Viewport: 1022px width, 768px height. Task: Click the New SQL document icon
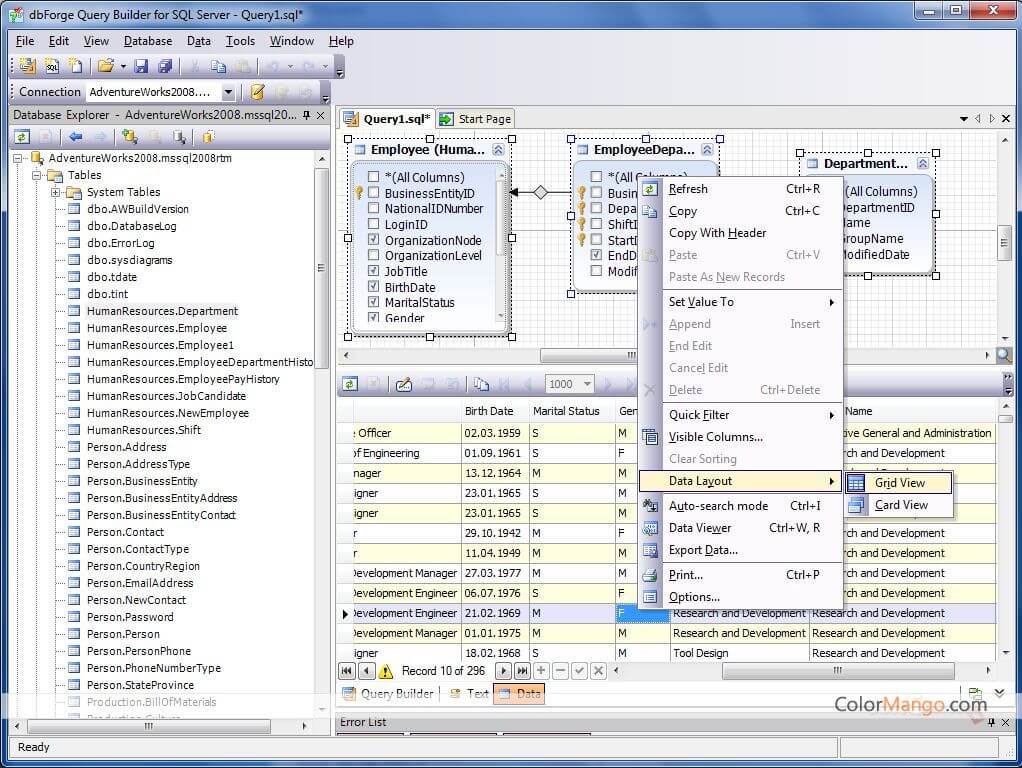[51, 66]
